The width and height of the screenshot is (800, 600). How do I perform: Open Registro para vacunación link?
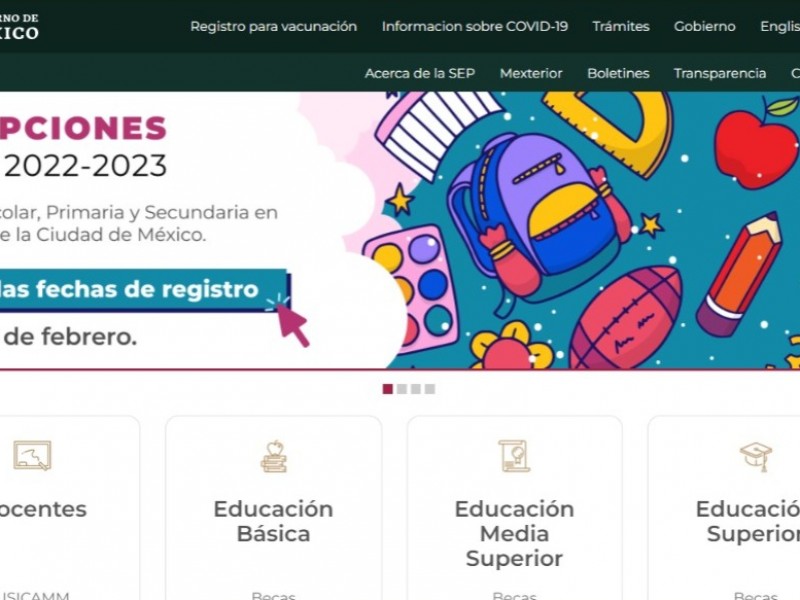click(x=273, y=27)
